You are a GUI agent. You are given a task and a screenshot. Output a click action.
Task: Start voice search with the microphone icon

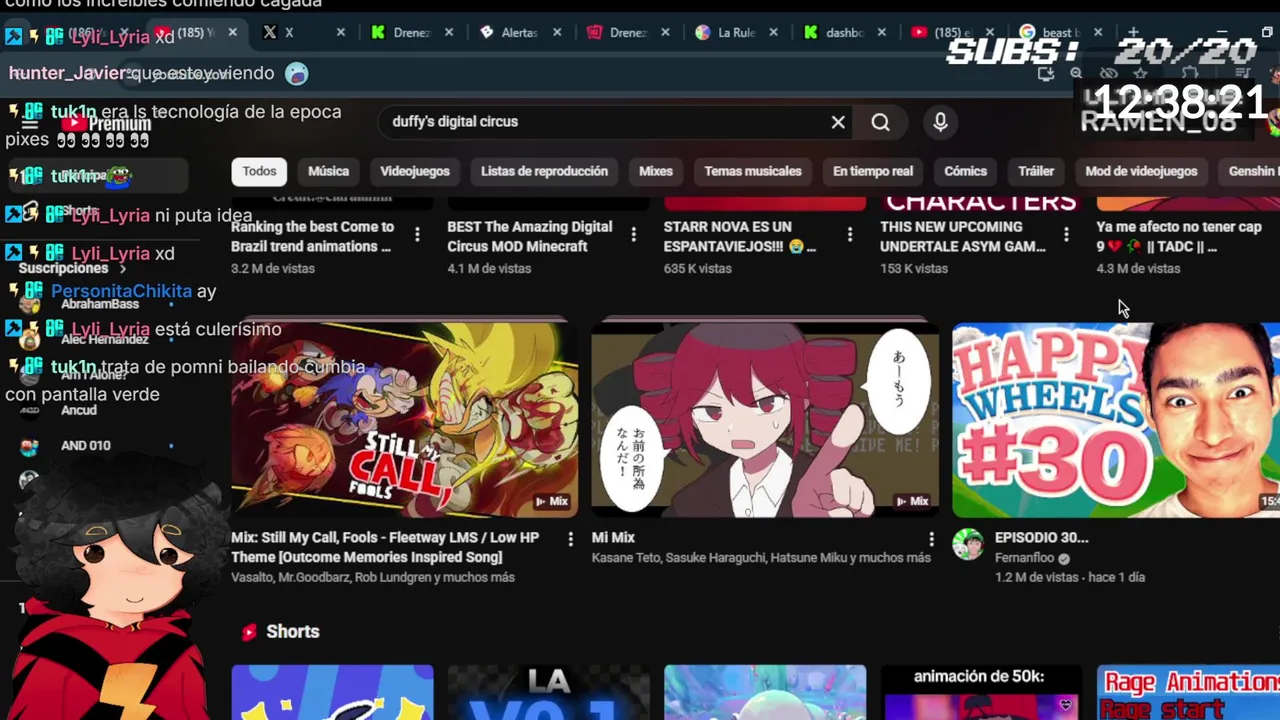coord(940,122)
